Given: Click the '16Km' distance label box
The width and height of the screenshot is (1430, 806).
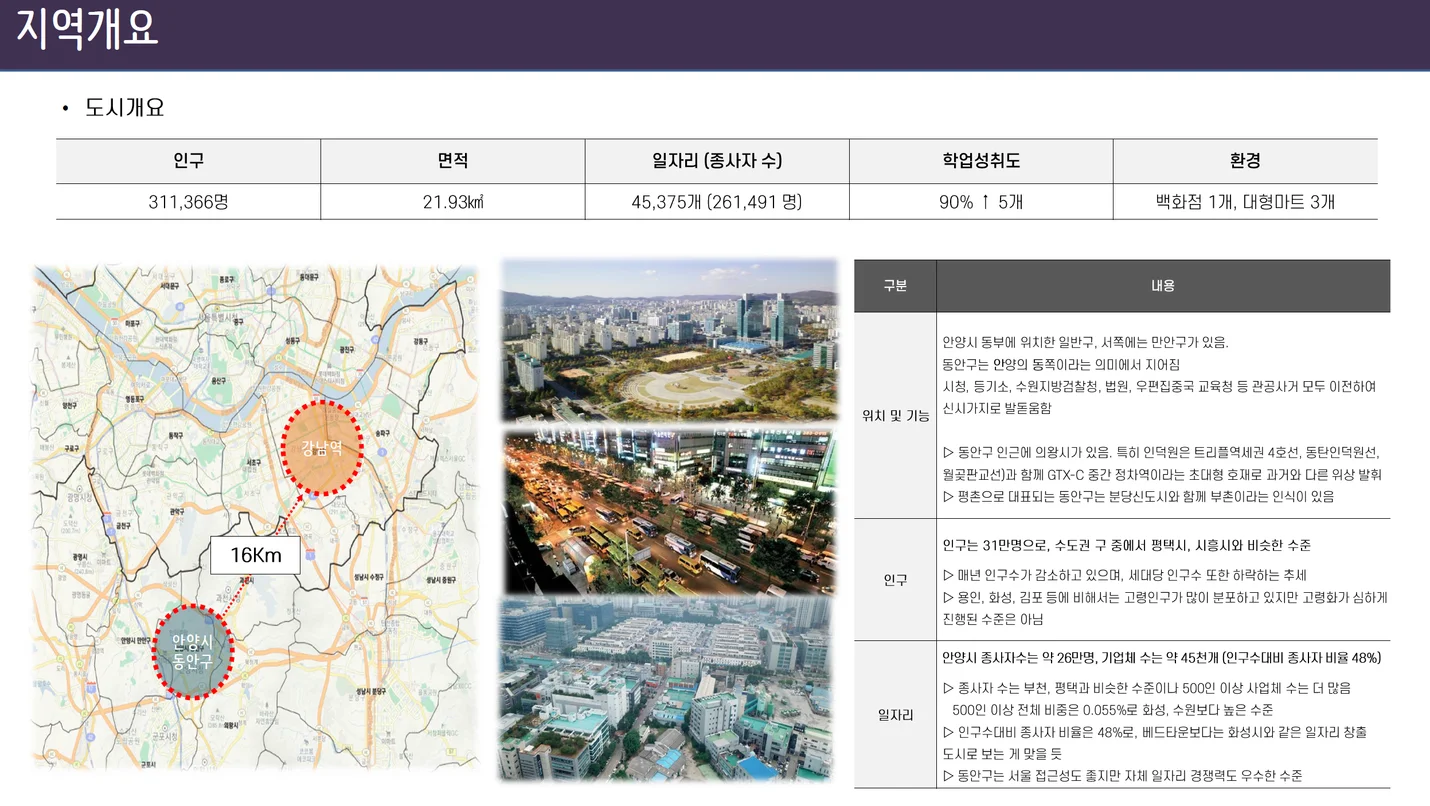Looking at the screenshot, I should pyautogui.click(x=255, y=555).
